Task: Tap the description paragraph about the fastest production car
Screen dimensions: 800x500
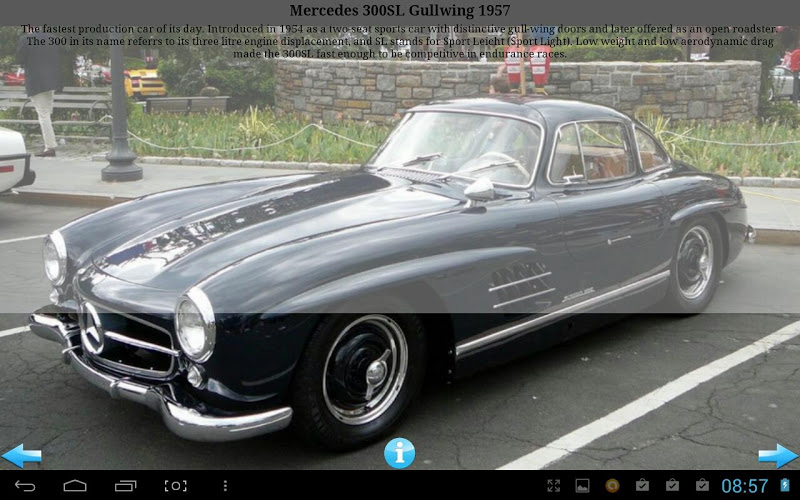Action: point(400,41)
